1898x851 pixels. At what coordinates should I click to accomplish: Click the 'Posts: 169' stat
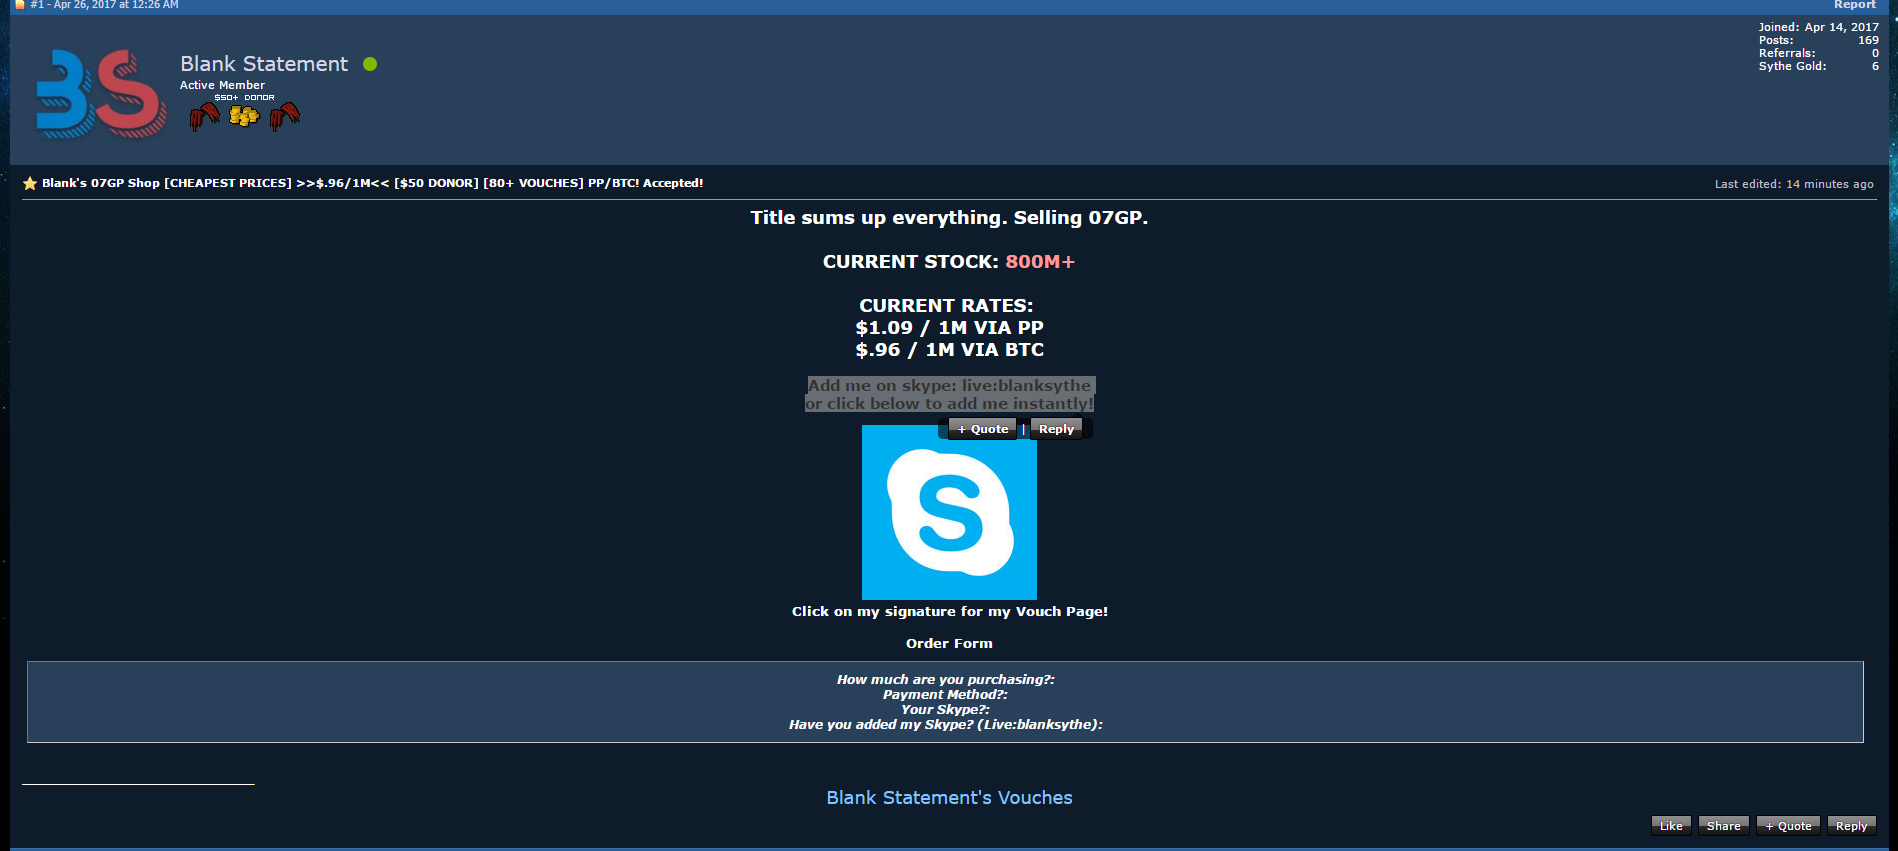click(1818, 40)
